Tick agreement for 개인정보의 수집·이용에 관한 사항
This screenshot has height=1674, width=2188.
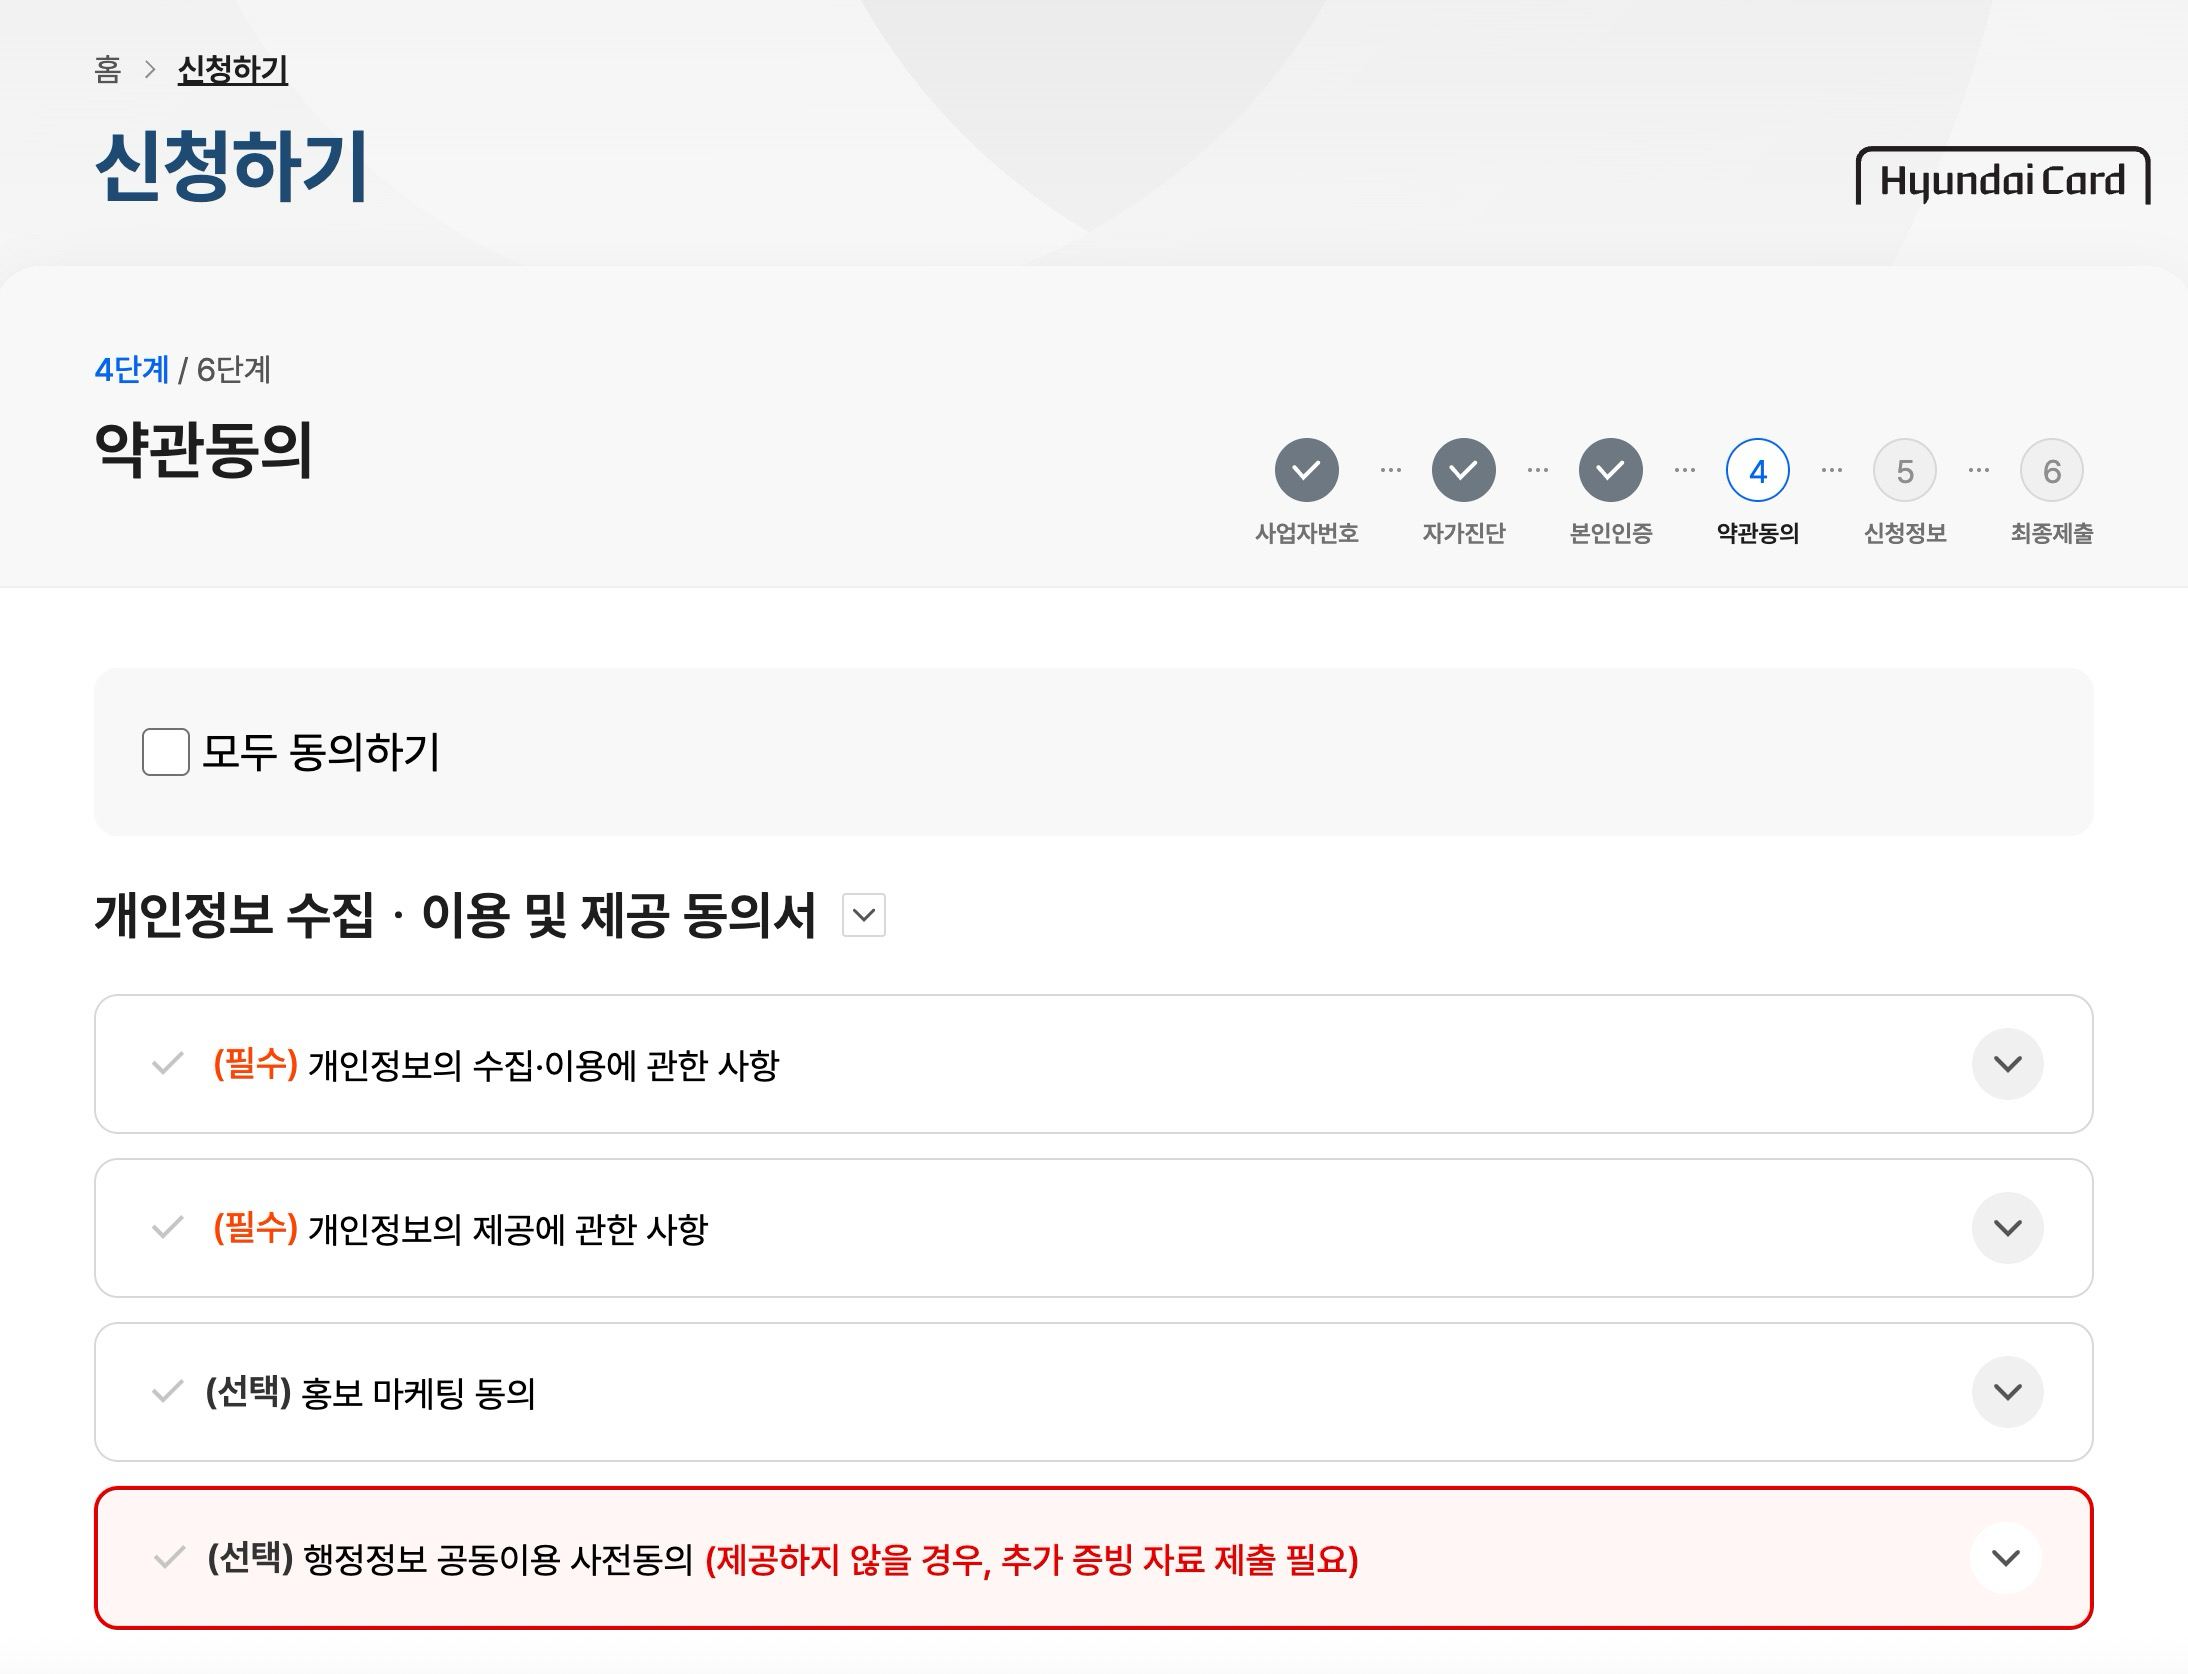coord(167,1063)
